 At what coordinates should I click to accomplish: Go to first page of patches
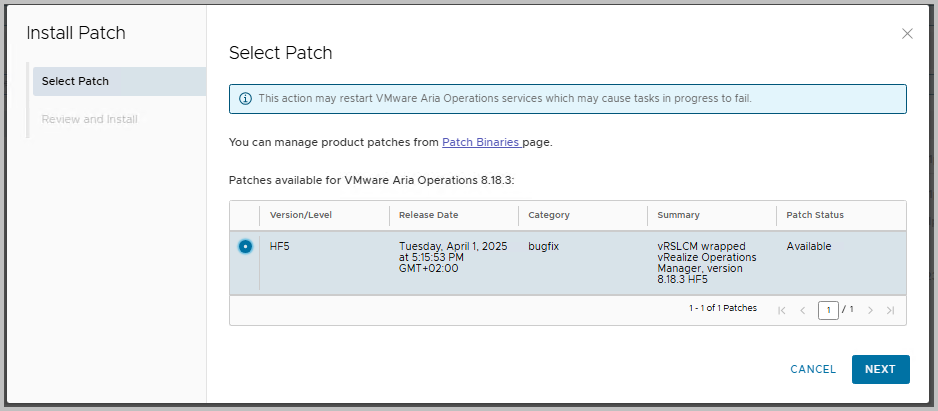point(782,310)
